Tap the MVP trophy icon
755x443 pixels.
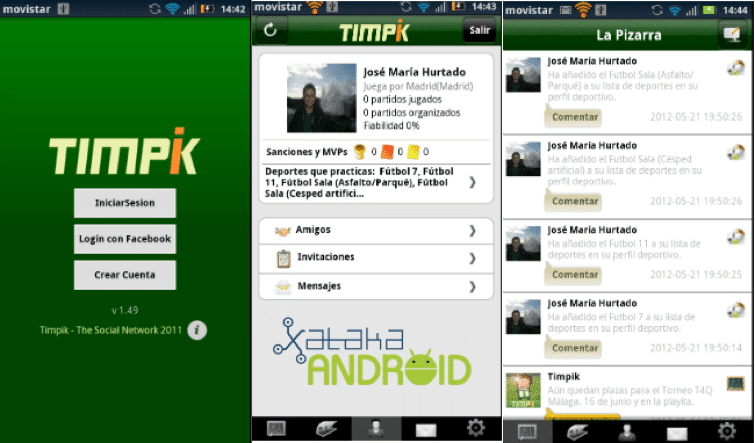click(x=360, y=152)
